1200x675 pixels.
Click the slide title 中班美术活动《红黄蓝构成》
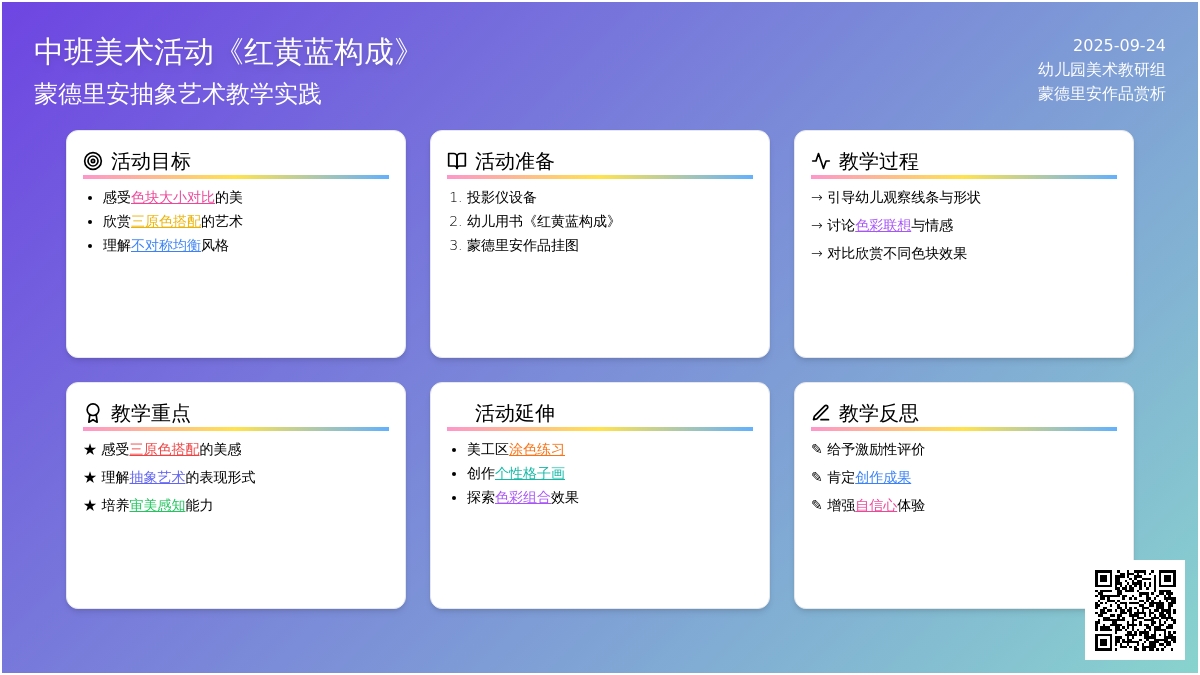click(x=224, y=53)
